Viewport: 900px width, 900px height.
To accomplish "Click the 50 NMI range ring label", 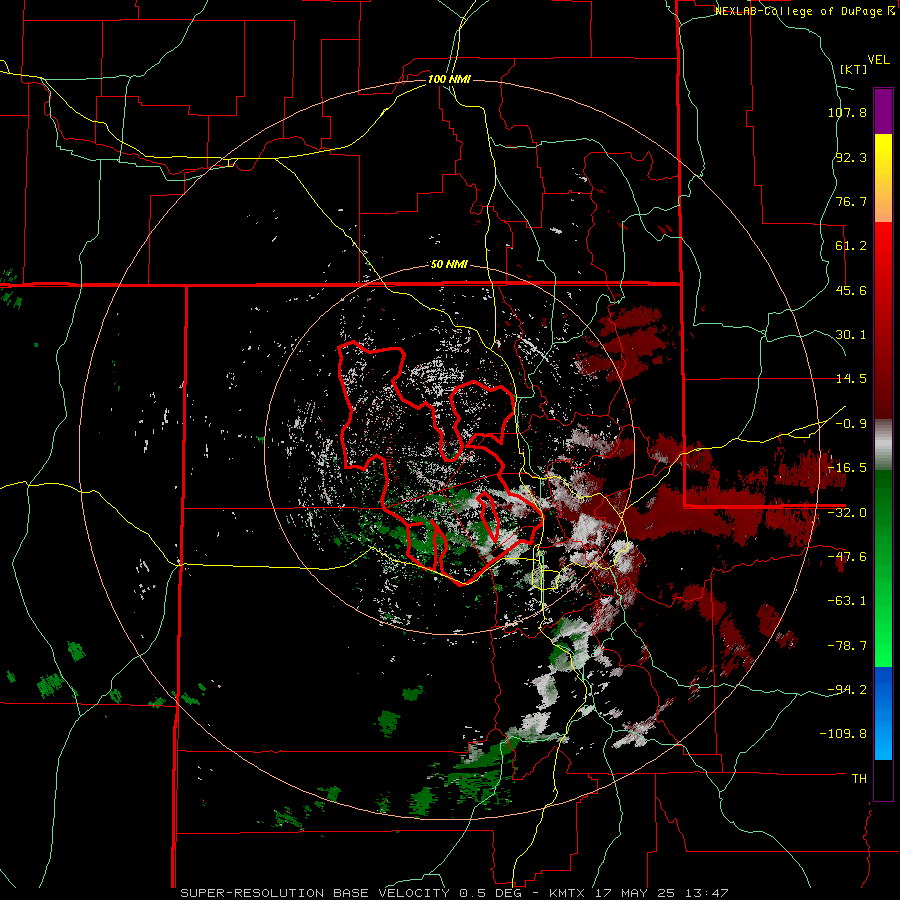I will pos(449,265).
